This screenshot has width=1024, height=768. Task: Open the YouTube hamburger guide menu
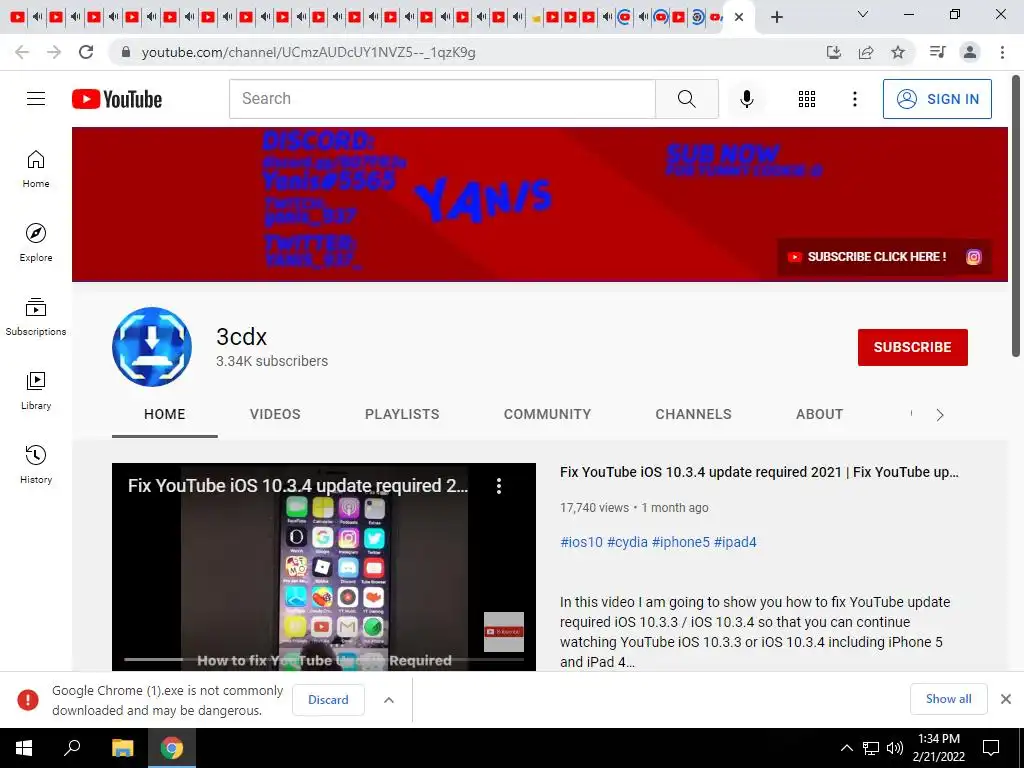pyautogui.click(x=36, y=99)
